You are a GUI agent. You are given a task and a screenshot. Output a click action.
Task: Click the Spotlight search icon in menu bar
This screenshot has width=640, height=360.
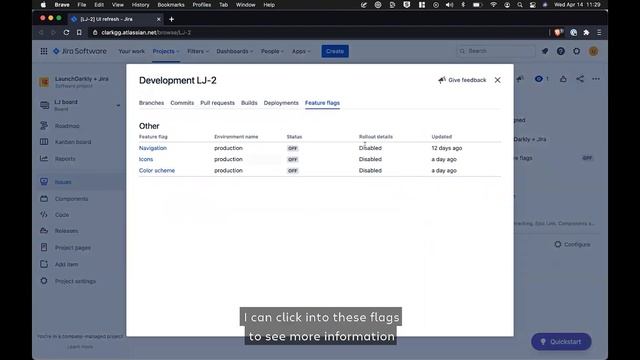pyautogui.click(x=520, y=5)
